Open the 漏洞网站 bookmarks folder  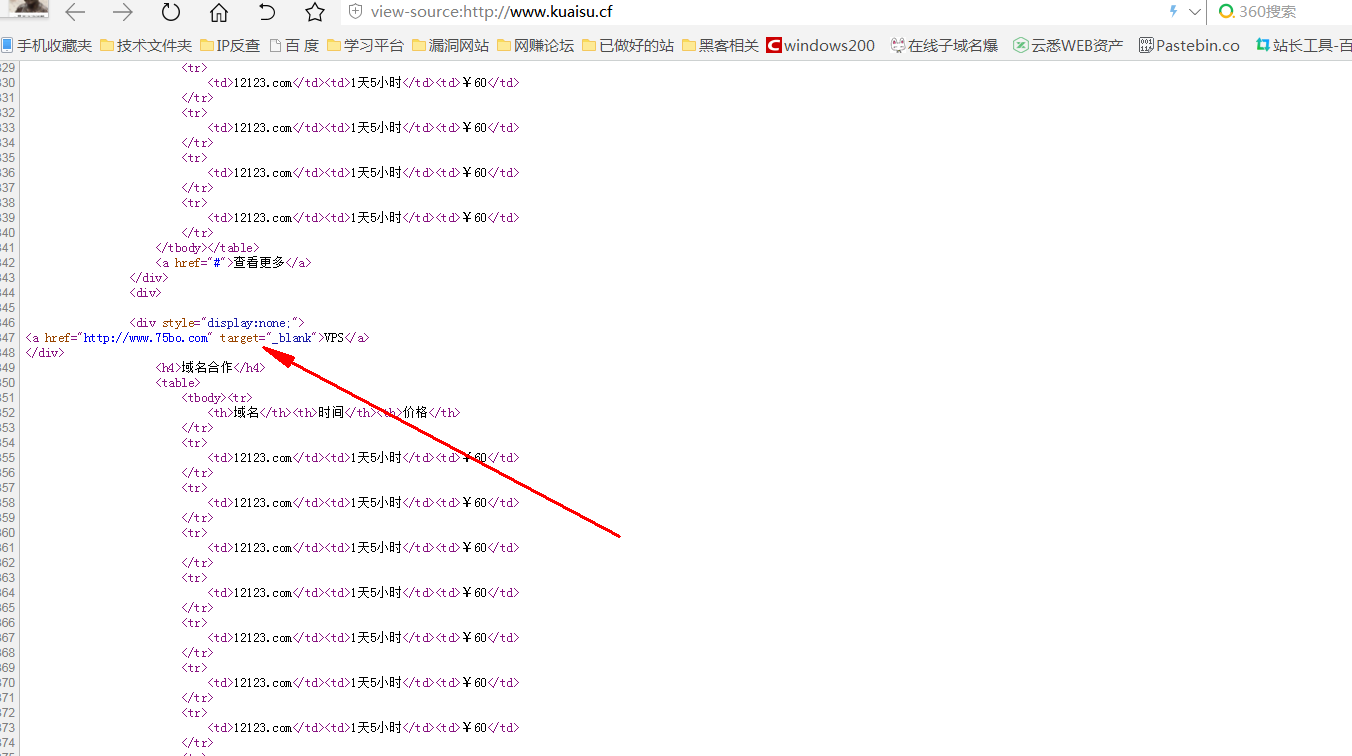(451, 45)
